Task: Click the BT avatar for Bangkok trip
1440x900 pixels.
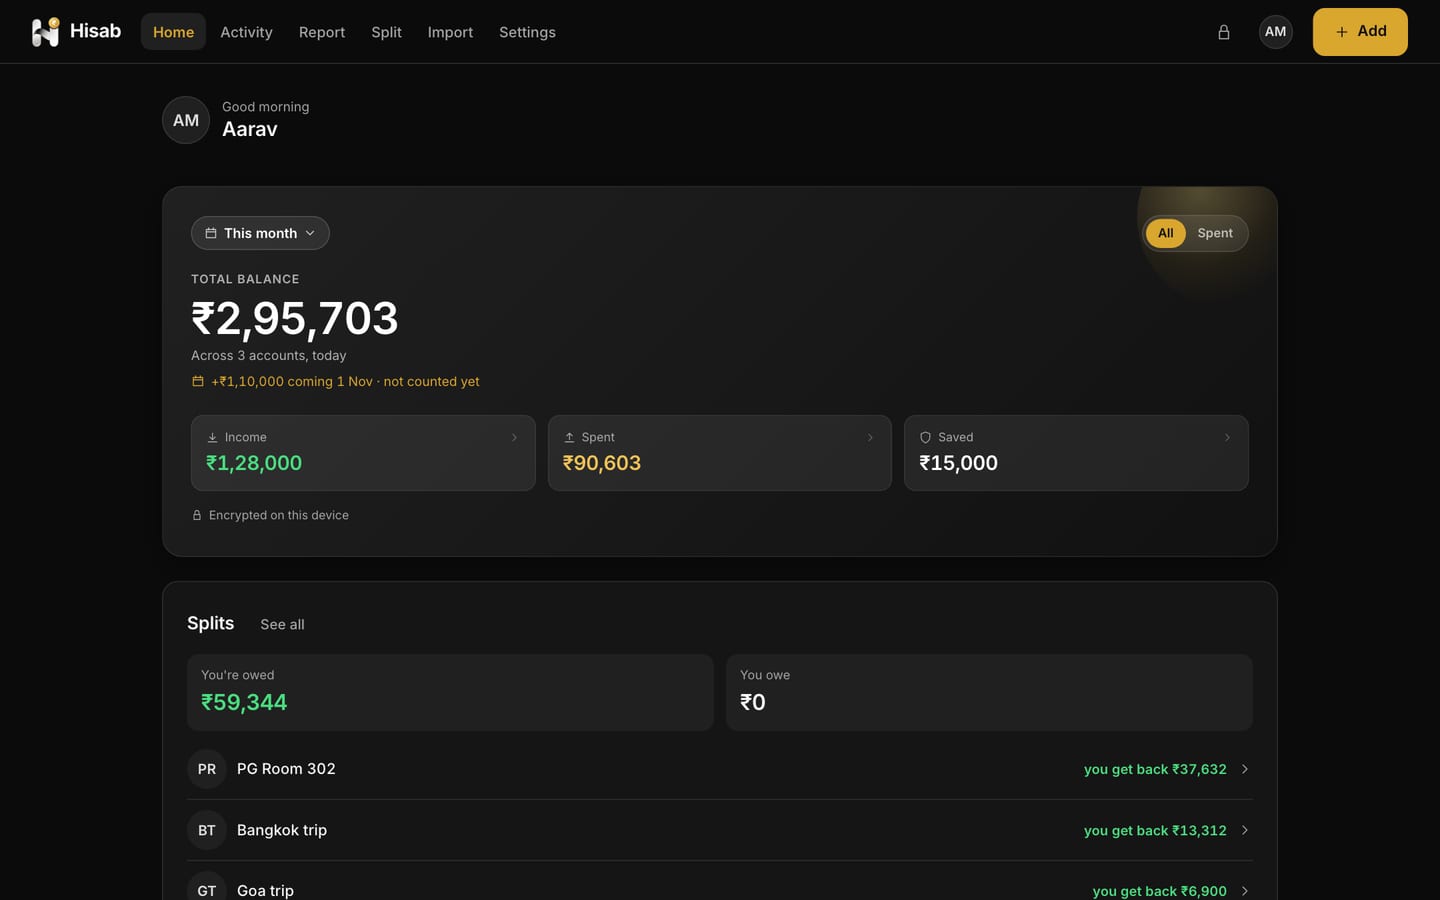Action: tap(207, 830)
